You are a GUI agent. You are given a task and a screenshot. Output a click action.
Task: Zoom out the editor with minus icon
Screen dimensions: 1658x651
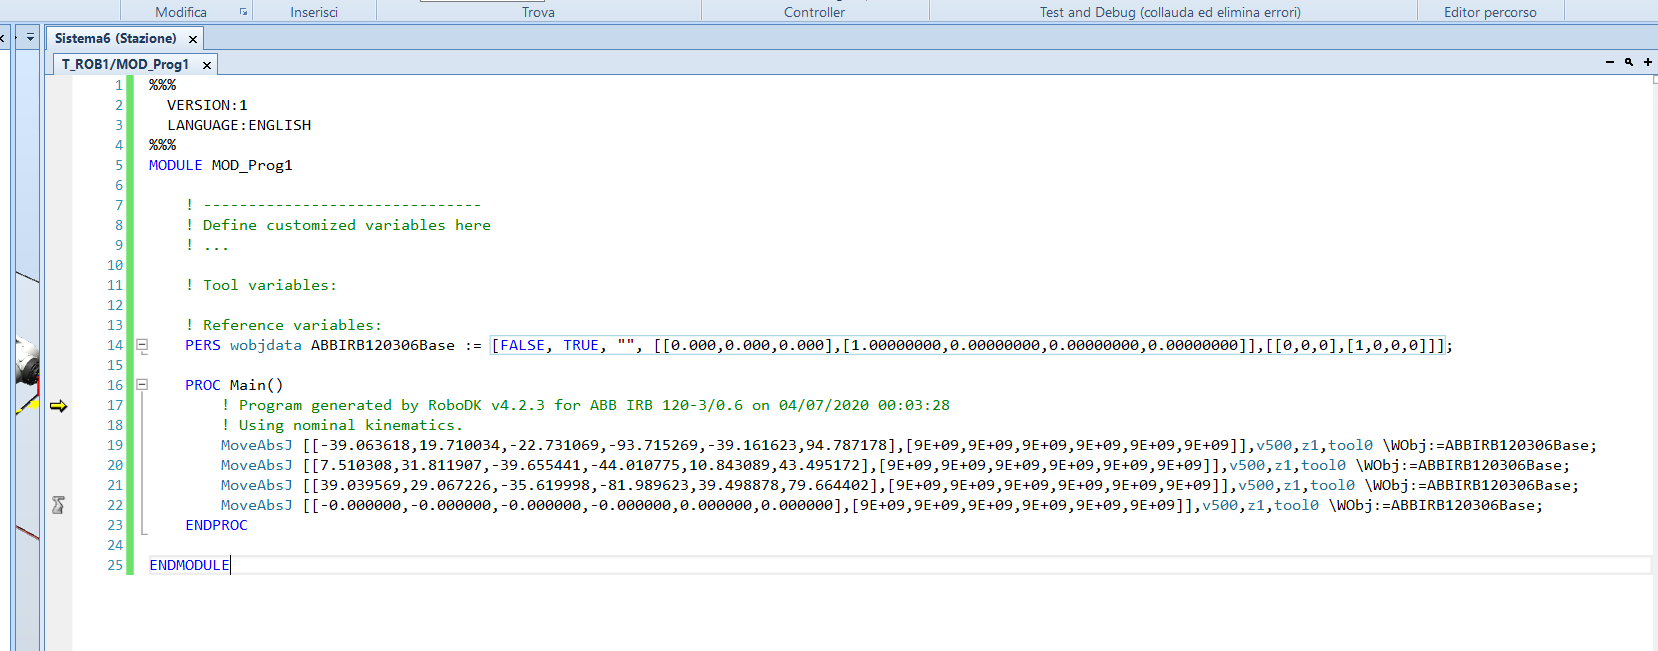pos(1610,63)
